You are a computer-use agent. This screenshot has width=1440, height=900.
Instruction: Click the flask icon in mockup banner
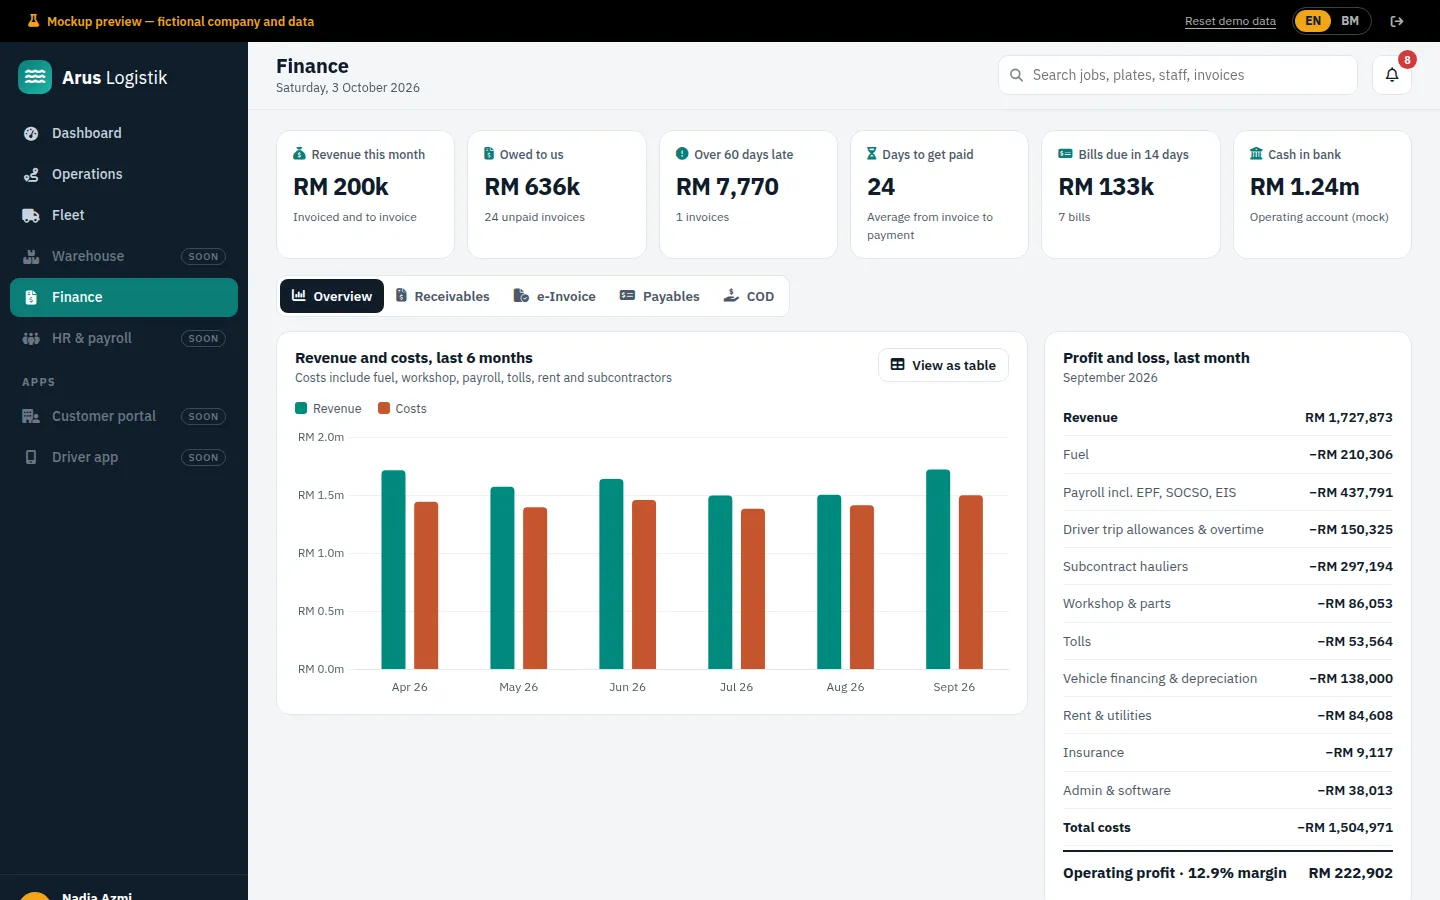click(33, 21)
